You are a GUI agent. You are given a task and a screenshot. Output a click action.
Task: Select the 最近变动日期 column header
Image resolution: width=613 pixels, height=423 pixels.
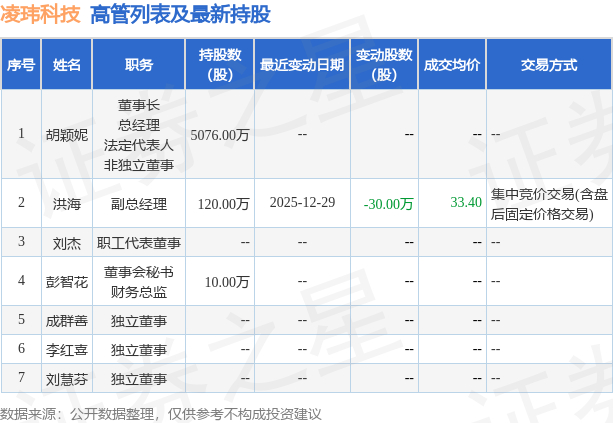[x=302, y=65]
